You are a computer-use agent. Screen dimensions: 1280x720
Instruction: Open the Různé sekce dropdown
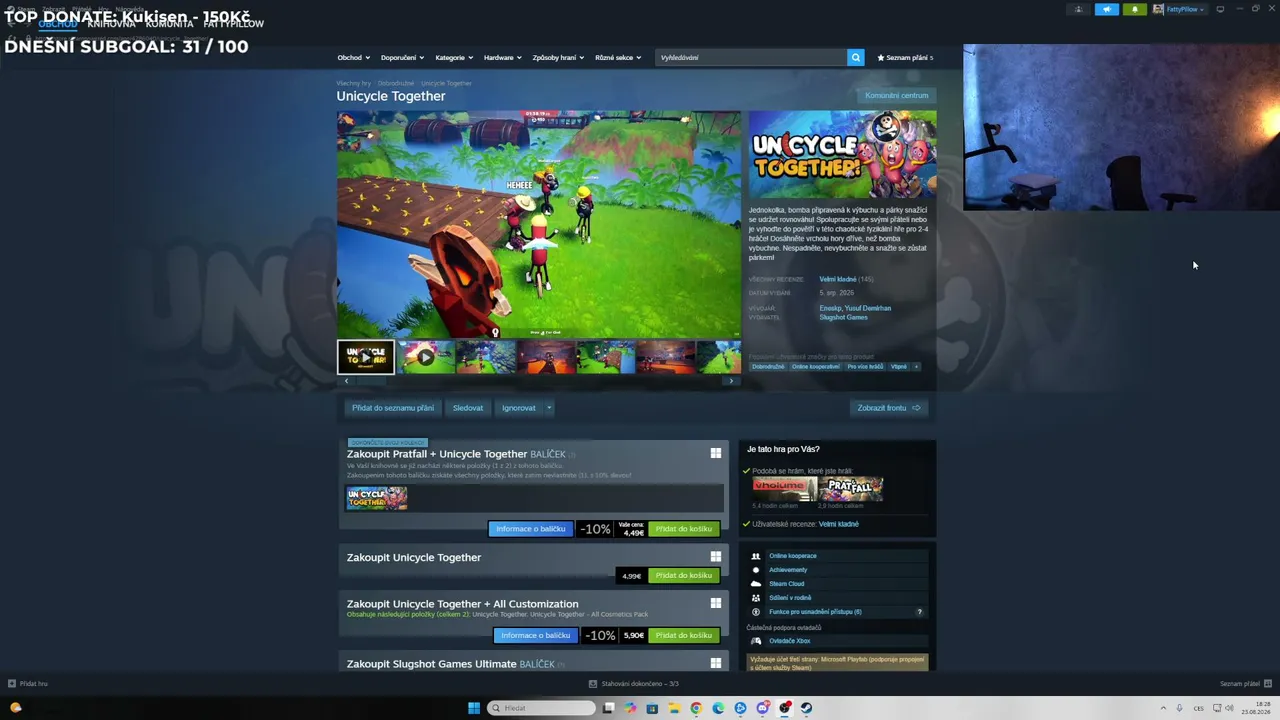tap(618, 58)
